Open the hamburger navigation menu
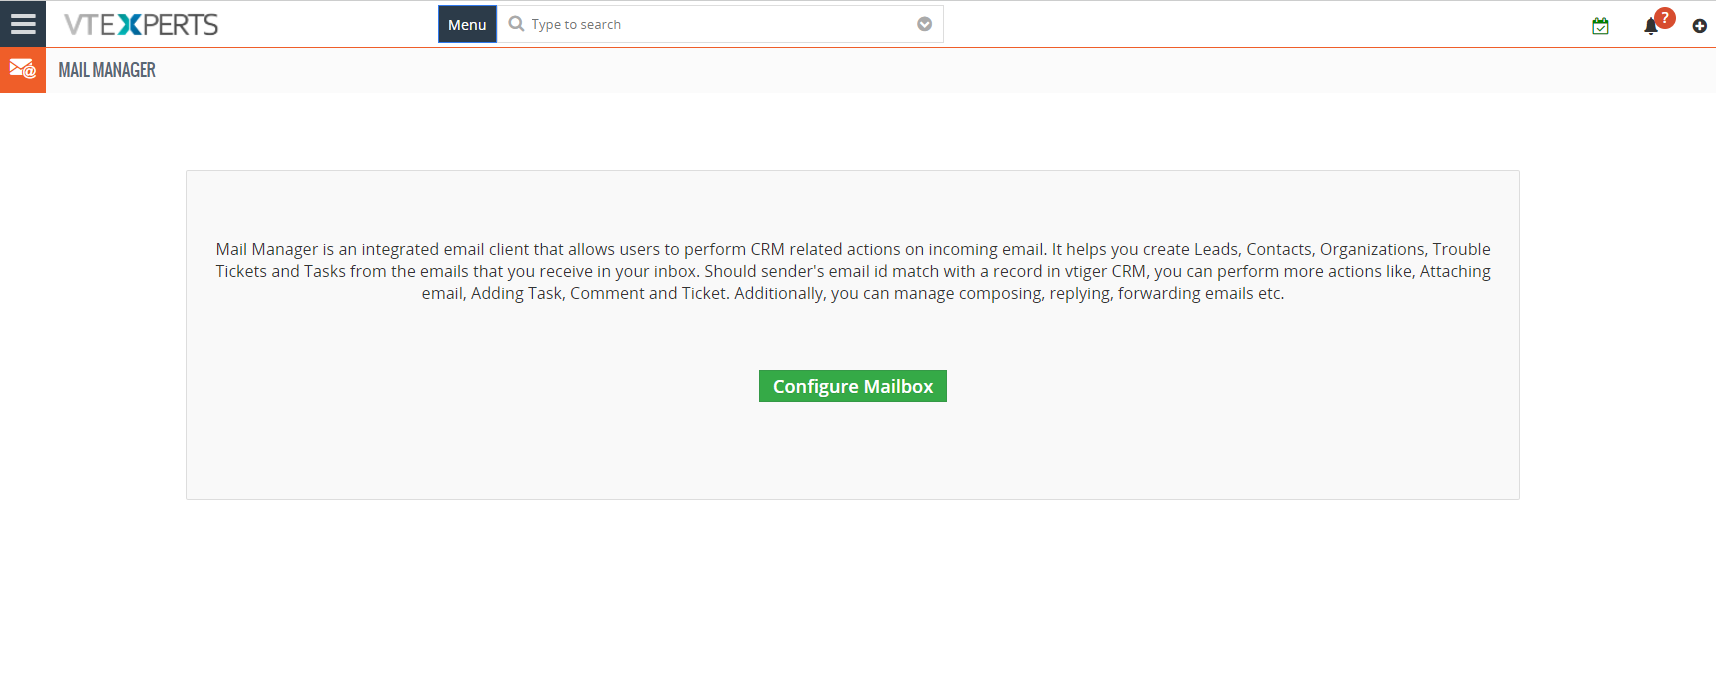The width and height of the screenshot is (1716, 675). [x=23, y=24]
